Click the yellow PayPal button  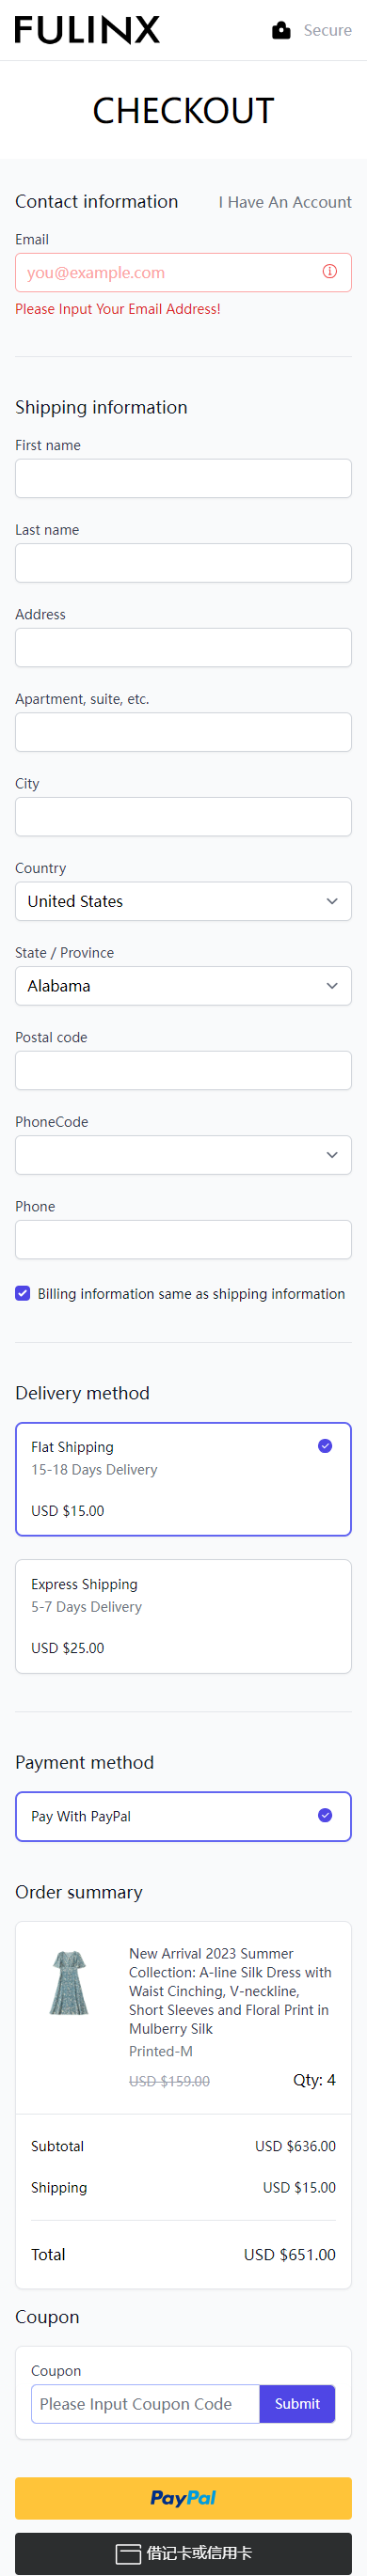click(183, 2497)
